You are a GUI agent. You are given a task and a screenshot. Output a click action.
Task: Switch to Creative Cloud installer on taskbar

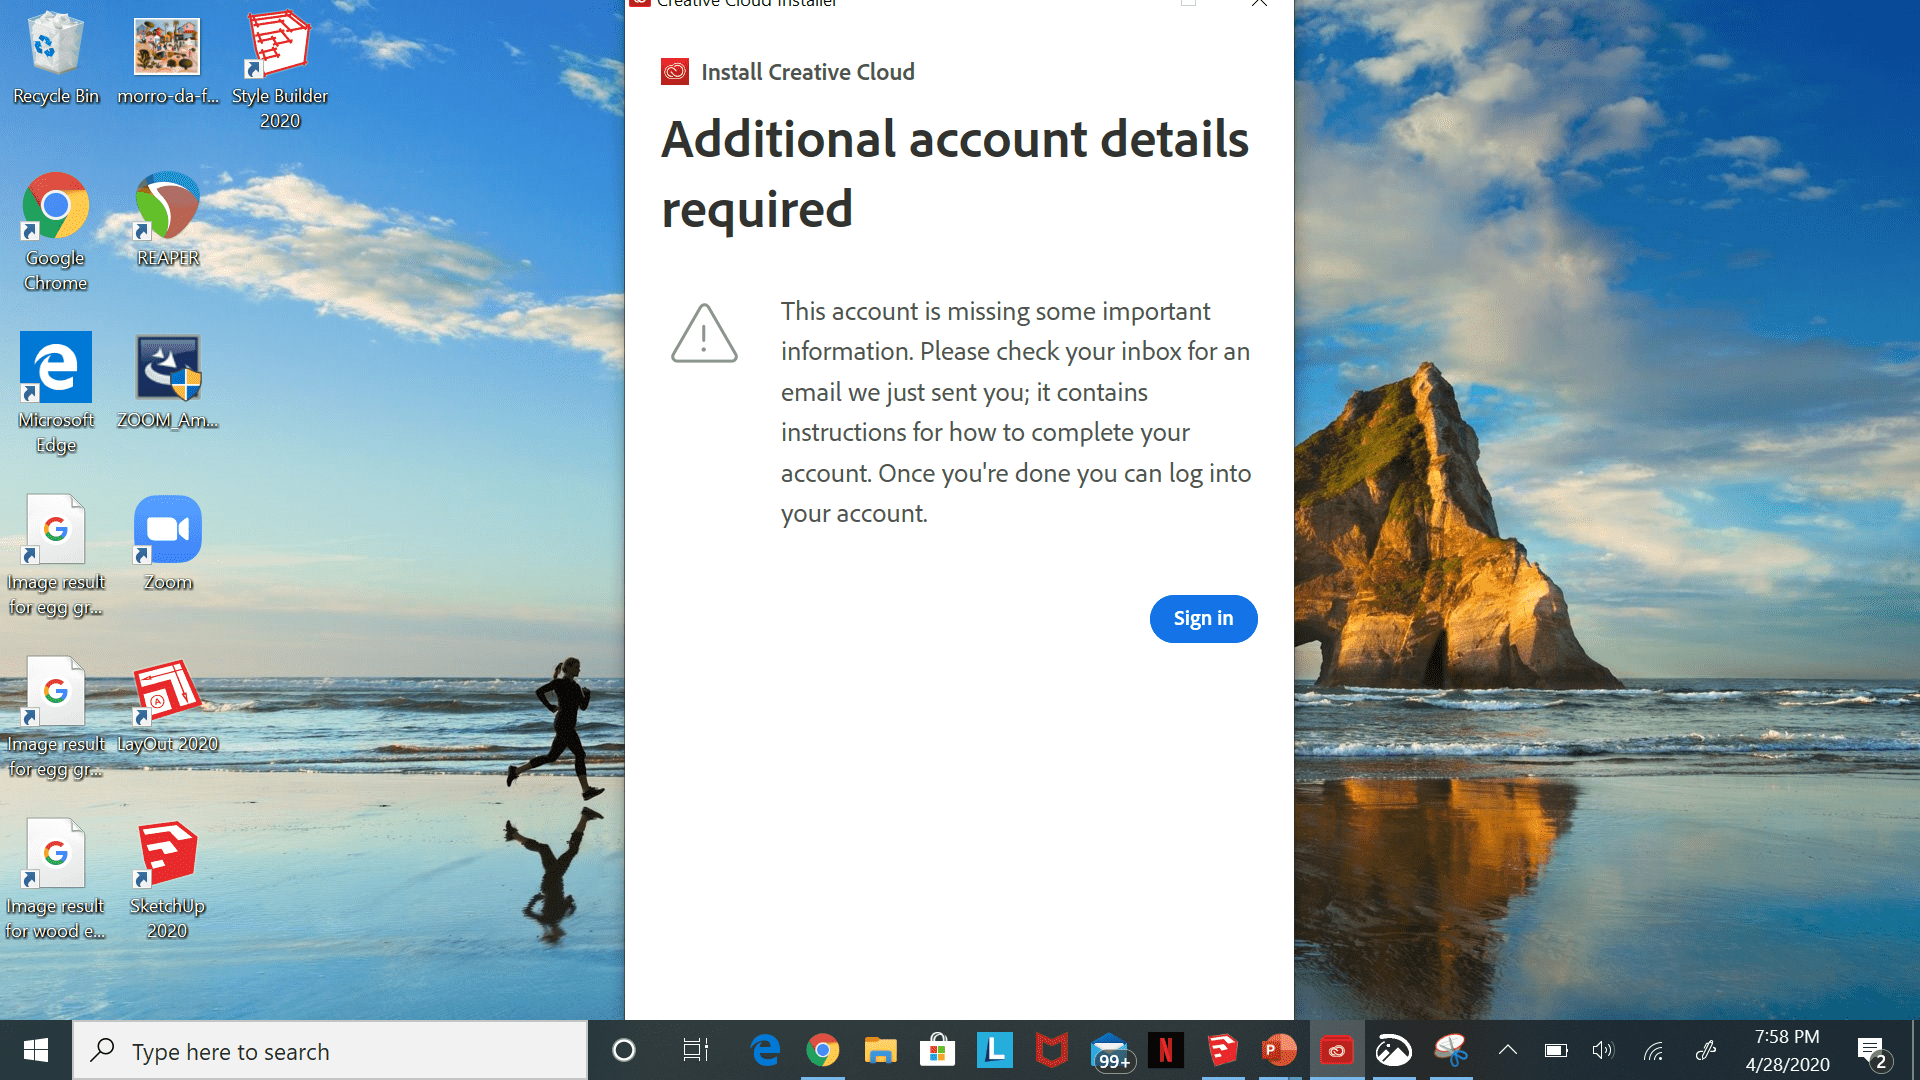(1337, 1051)
